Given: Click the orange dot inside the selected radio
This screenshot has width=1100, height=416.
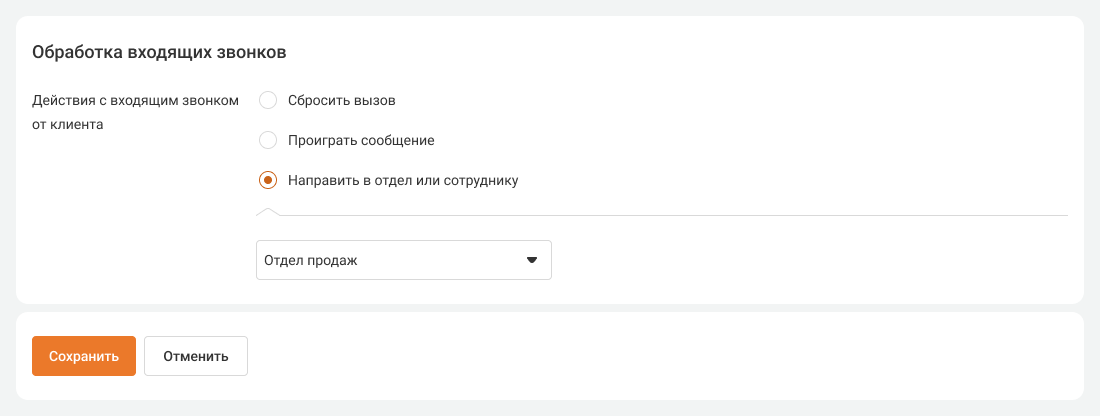Looking at the screenshot, I should coord(268,181).
